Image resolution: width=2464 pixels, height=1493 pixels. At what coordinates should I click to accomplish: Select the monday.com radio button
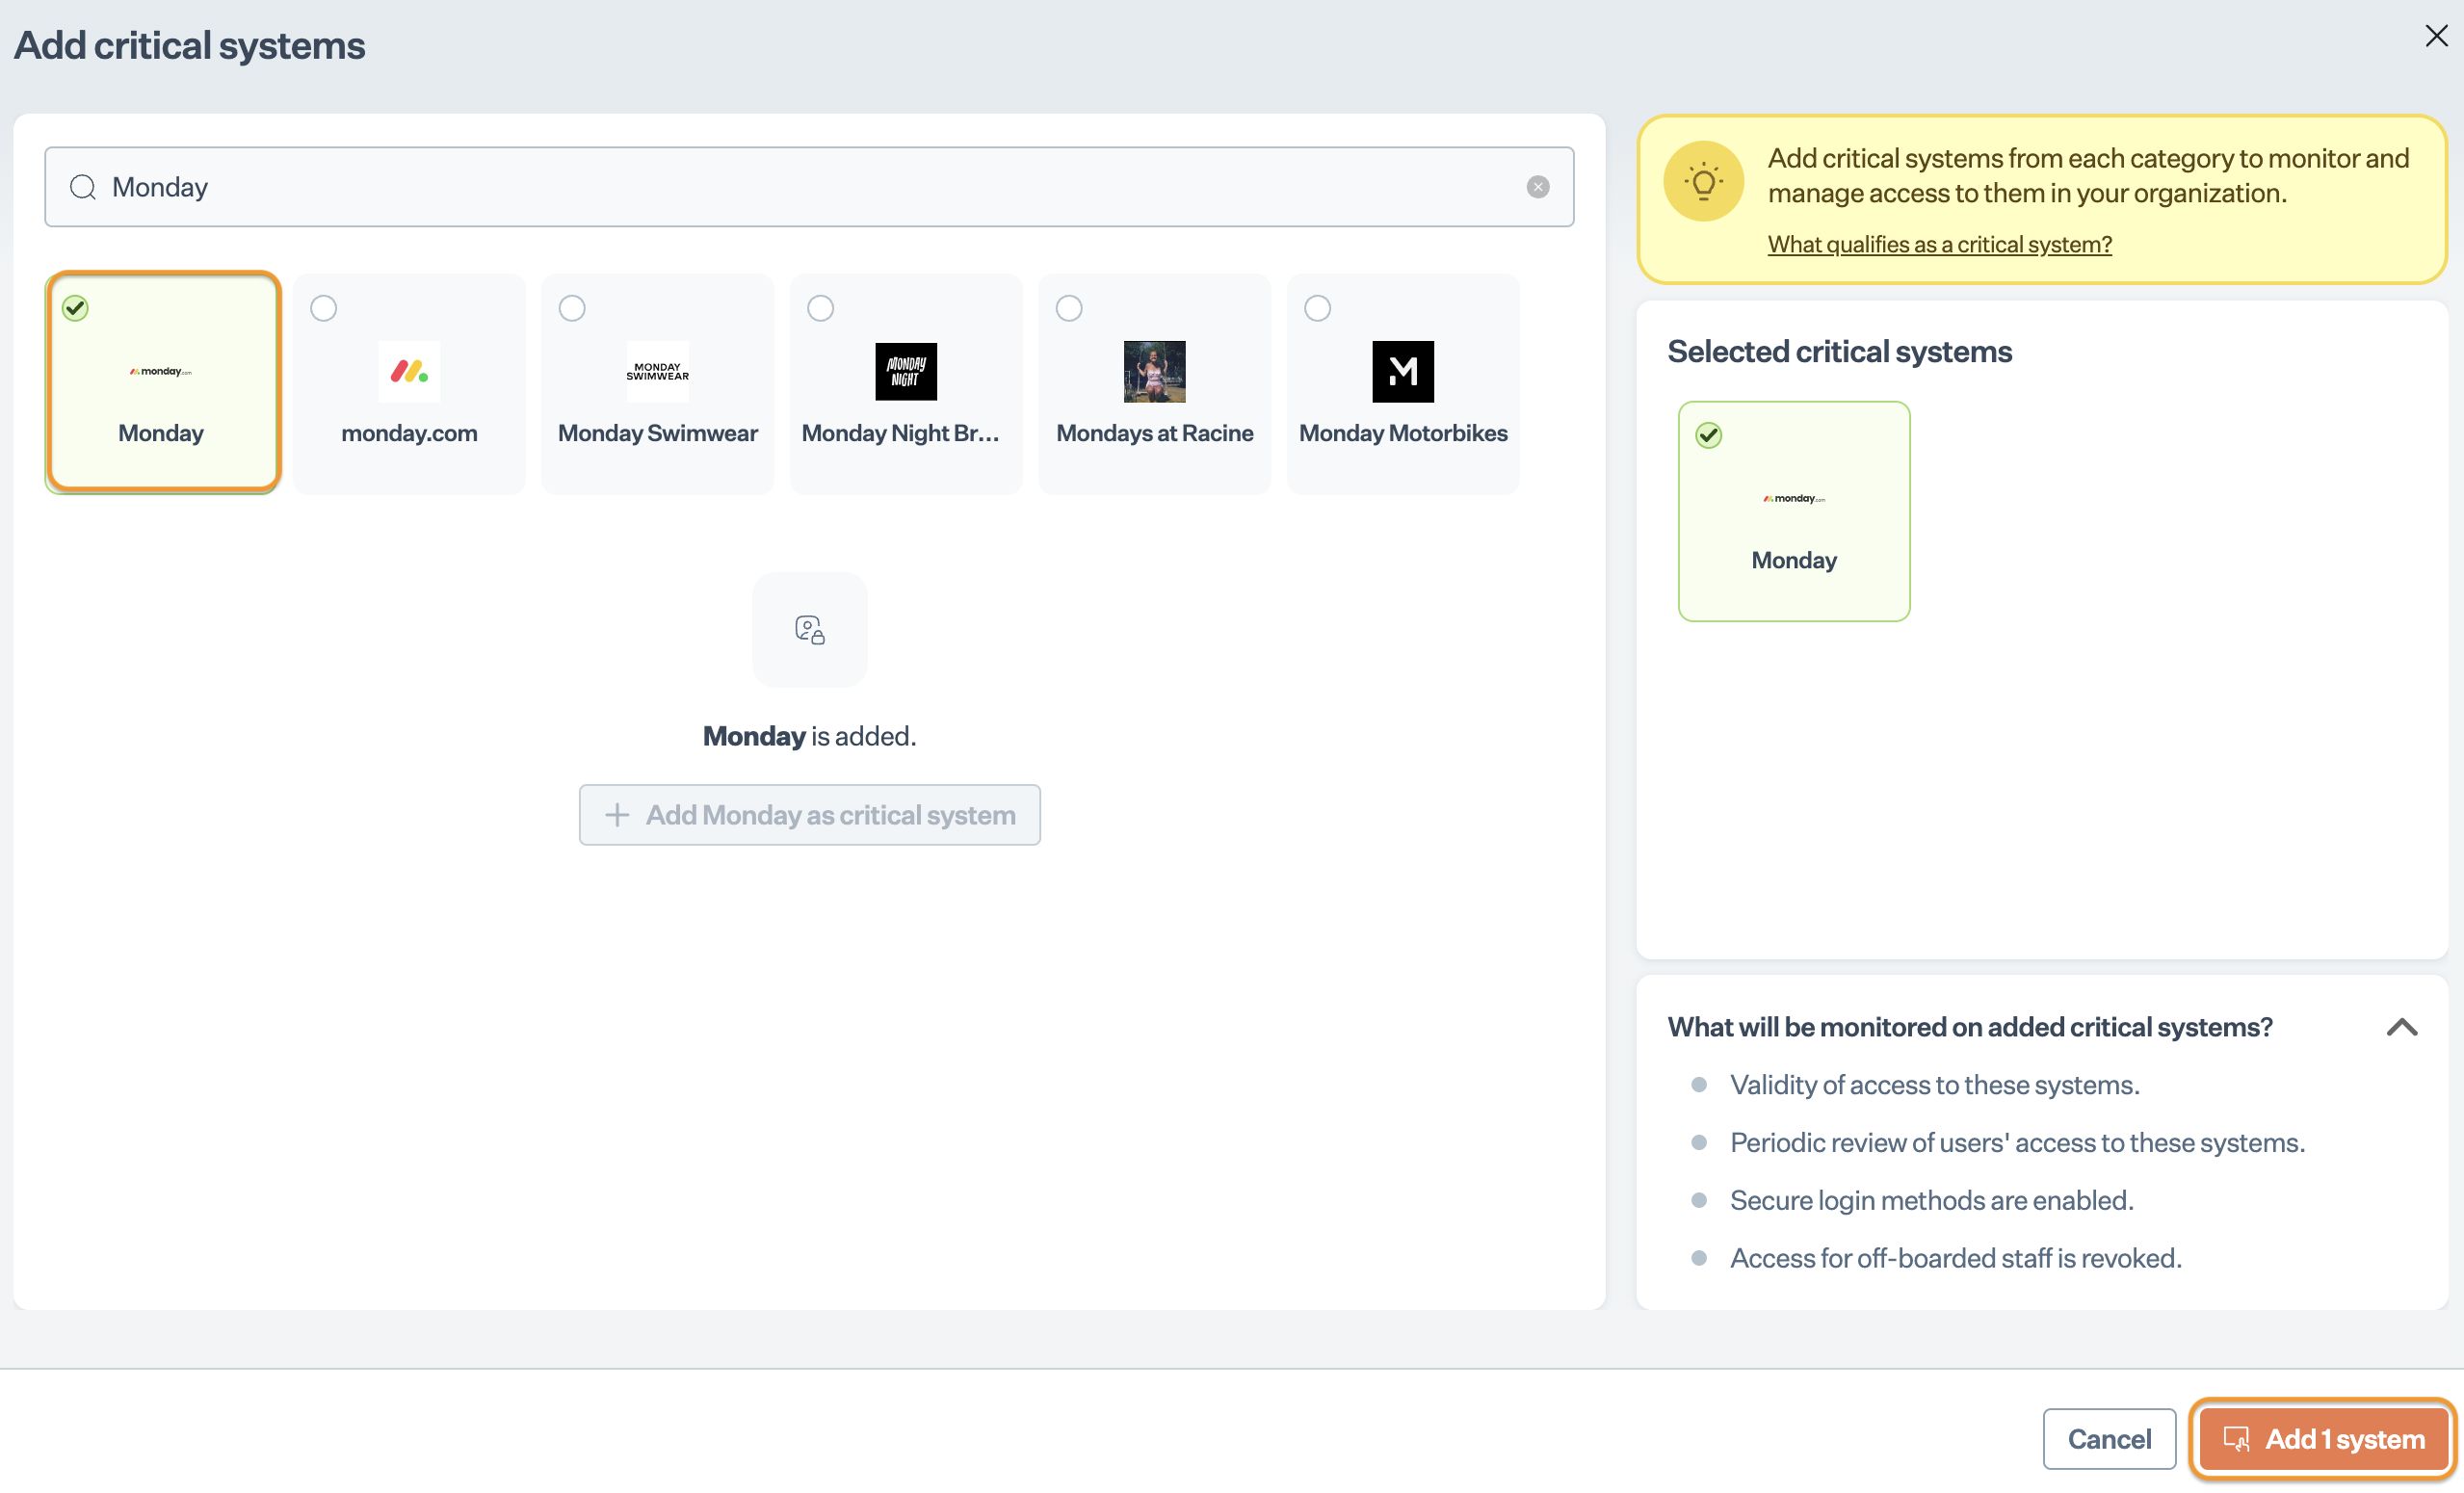coord(323,308)
